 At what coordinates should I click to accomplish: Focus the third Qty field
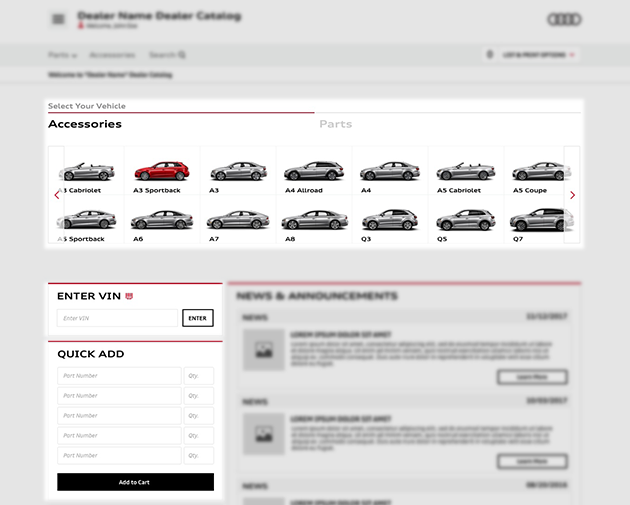[x=199, y=415]
